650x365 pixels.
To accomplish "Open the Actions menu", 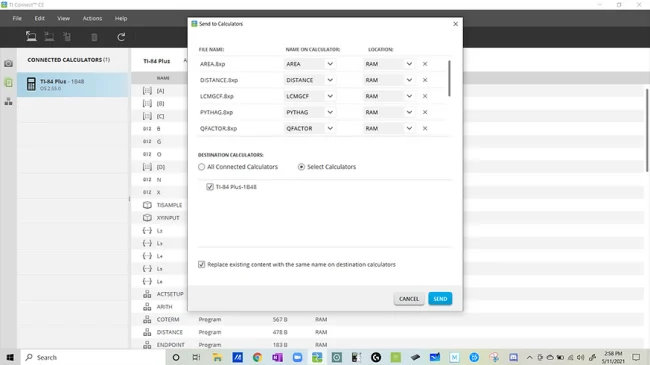I will click(92, 18).
